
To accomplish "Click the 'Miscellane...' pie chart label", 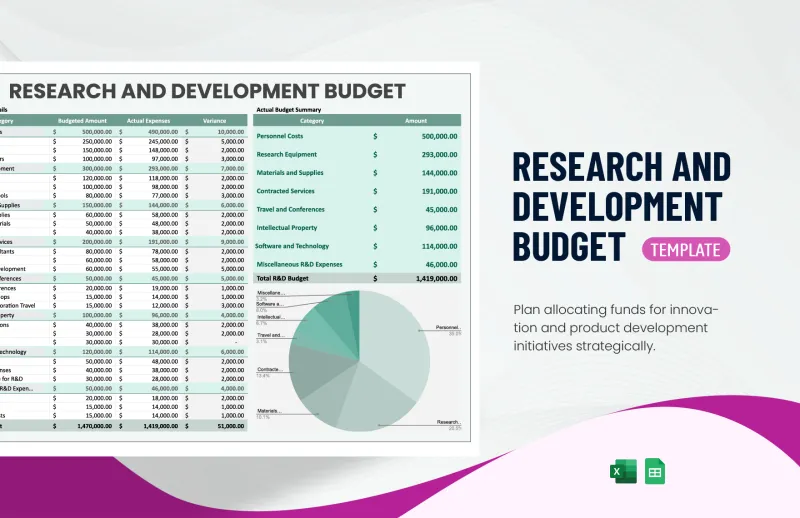I will click(270, 293).
